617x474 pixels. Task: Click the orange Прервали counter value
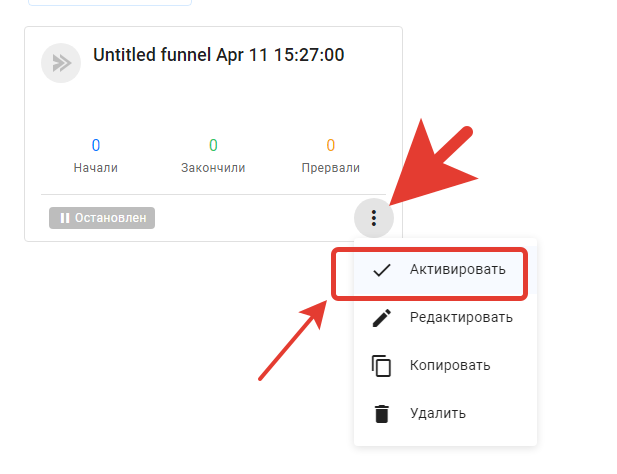coord(331,145)
